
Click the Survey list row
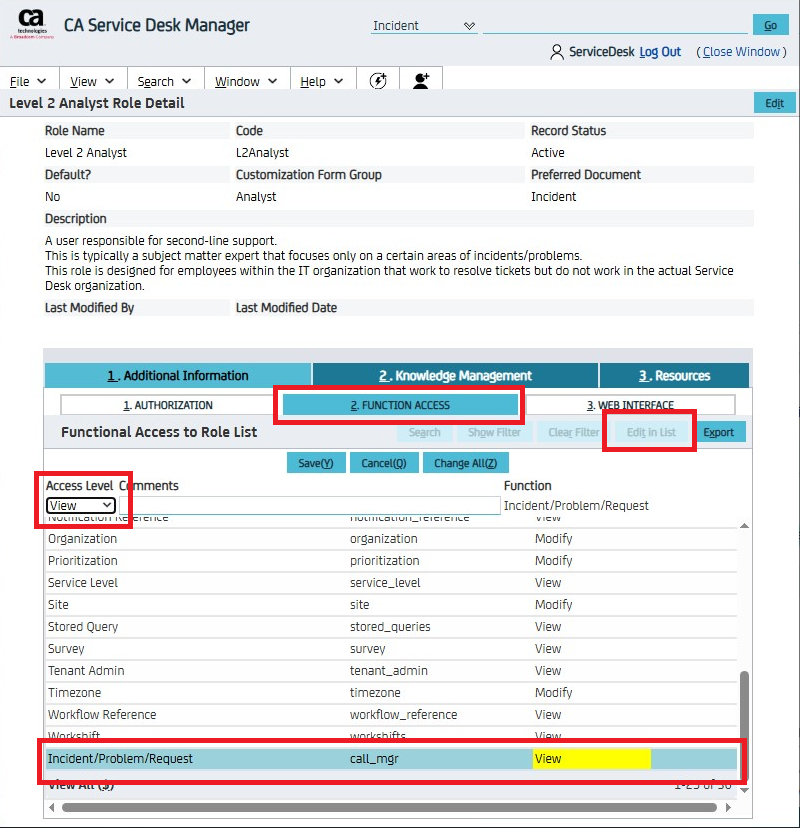(391, 648)
